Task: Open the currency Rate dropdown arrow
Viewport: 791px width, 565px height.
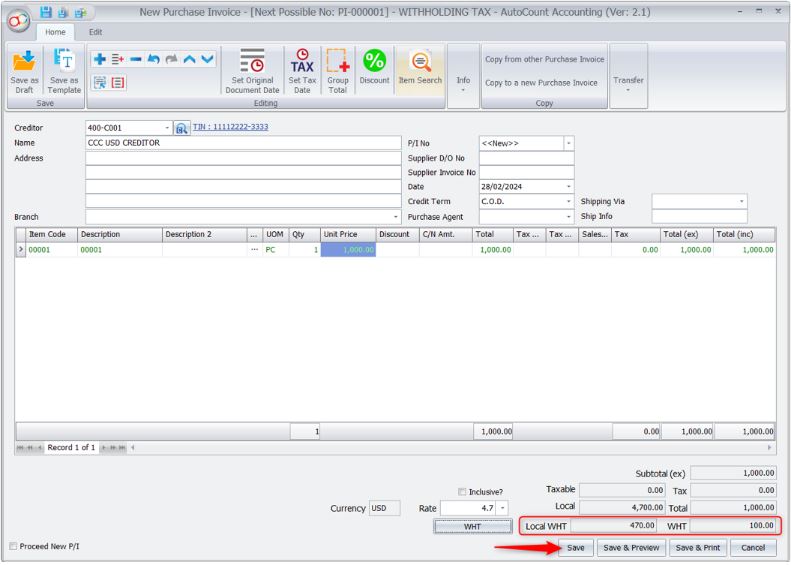Action: [502, 508]
